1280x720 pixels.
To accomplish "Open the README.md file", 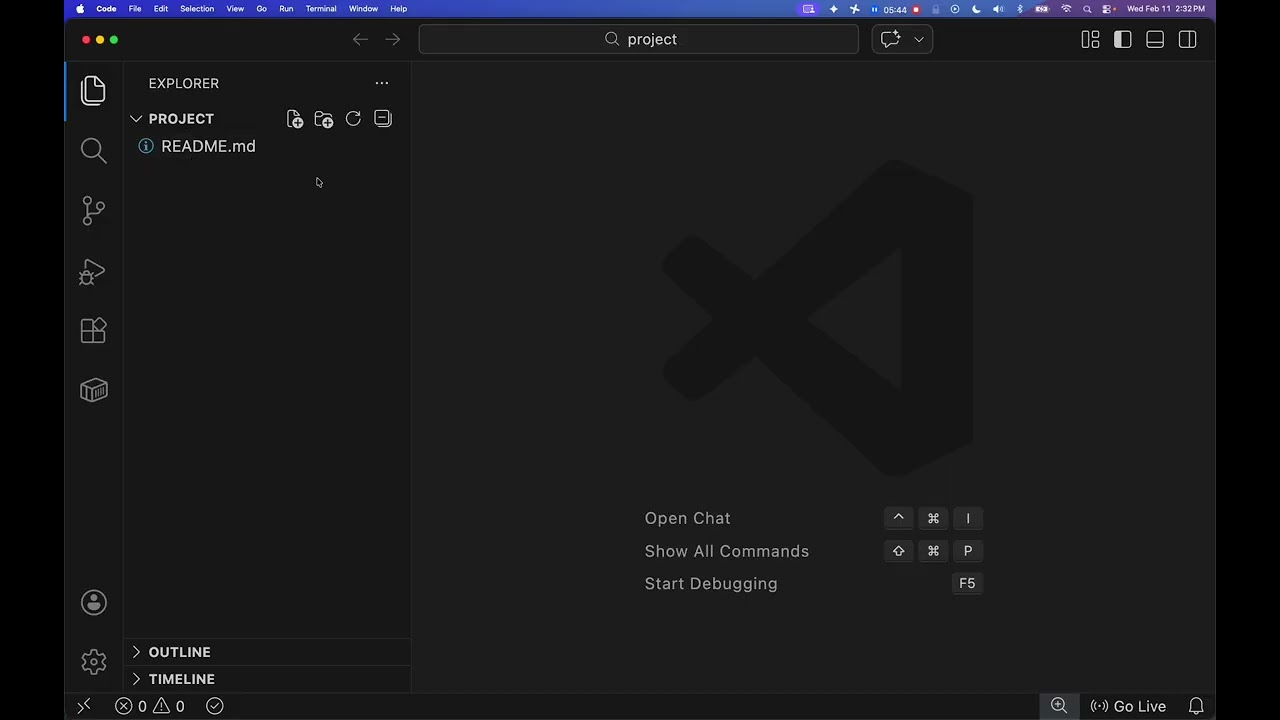I will pos(208,146).
